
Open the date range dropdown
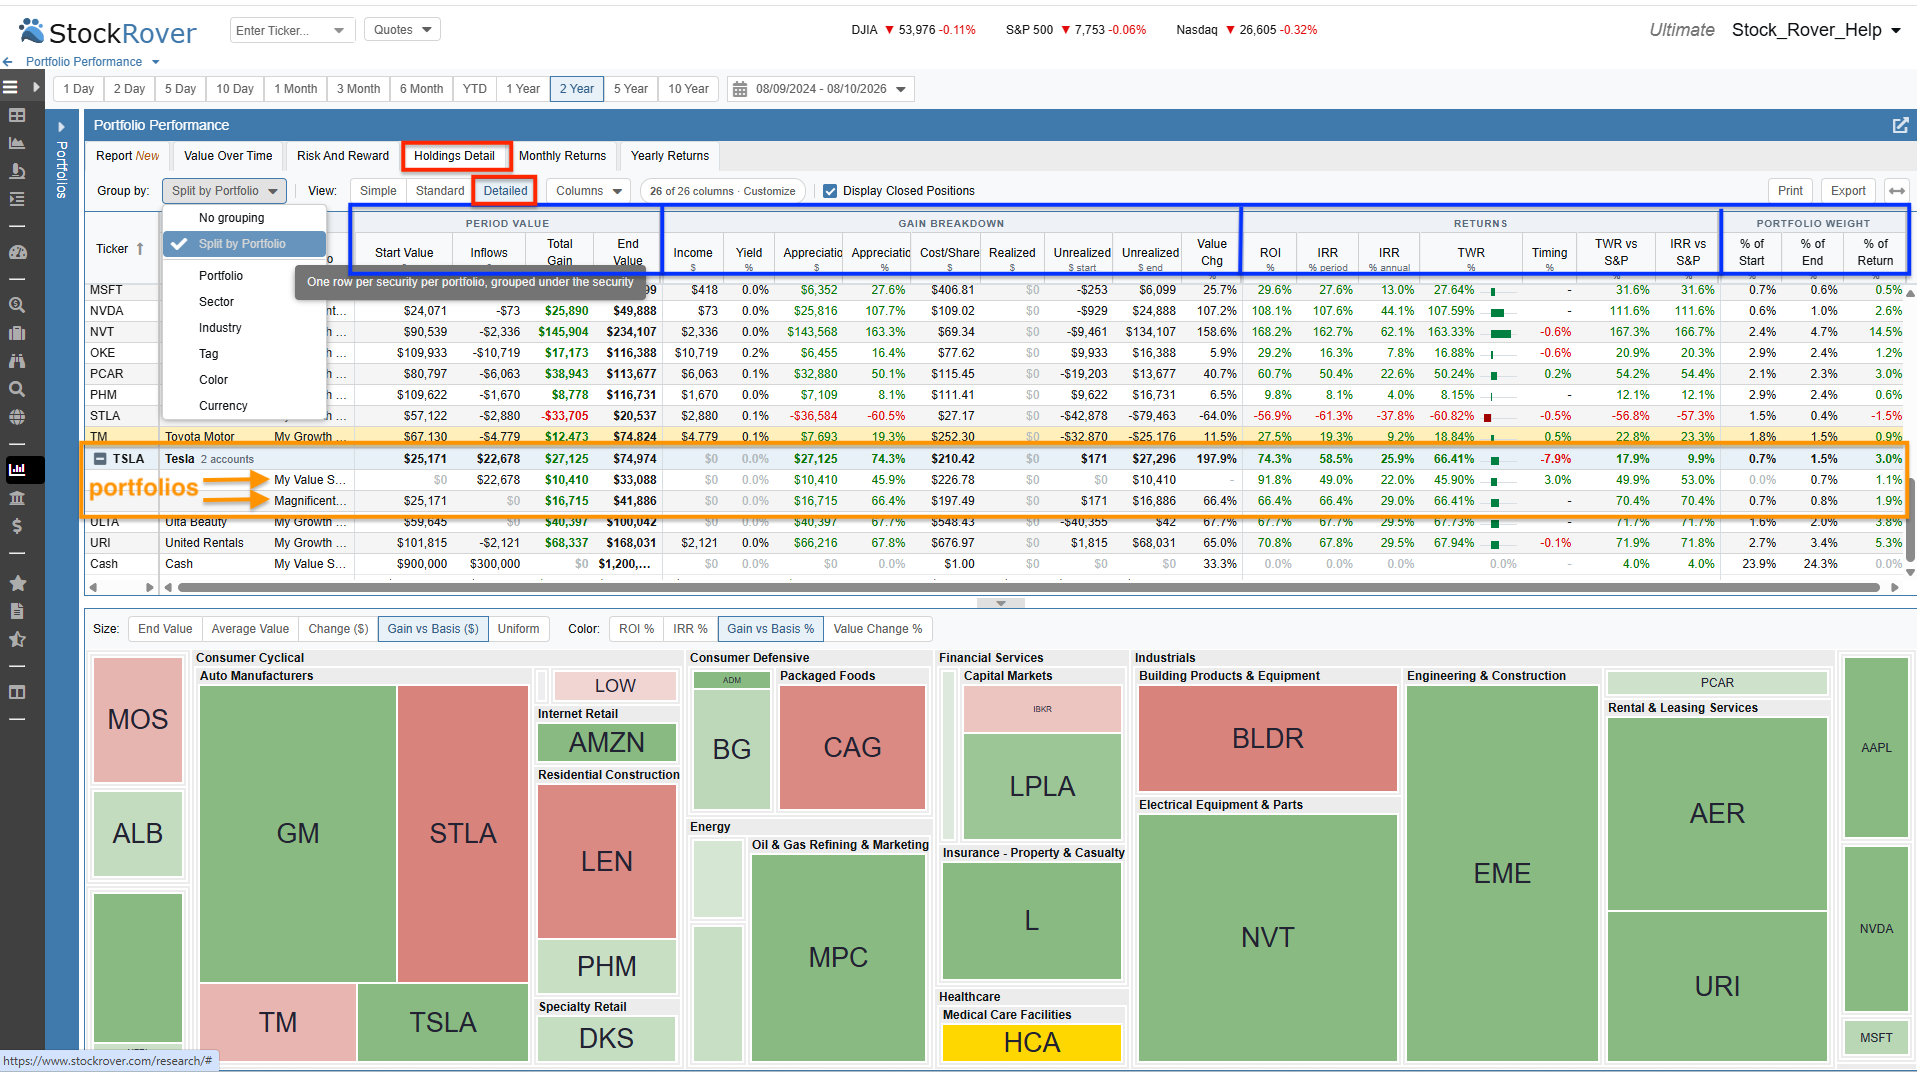coord(821,89)
